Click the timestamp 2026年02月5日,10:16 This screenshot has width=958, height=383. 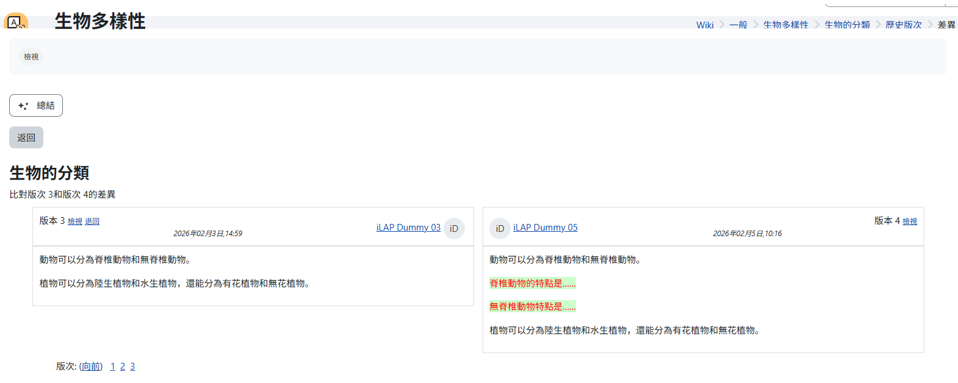[747, 233]
